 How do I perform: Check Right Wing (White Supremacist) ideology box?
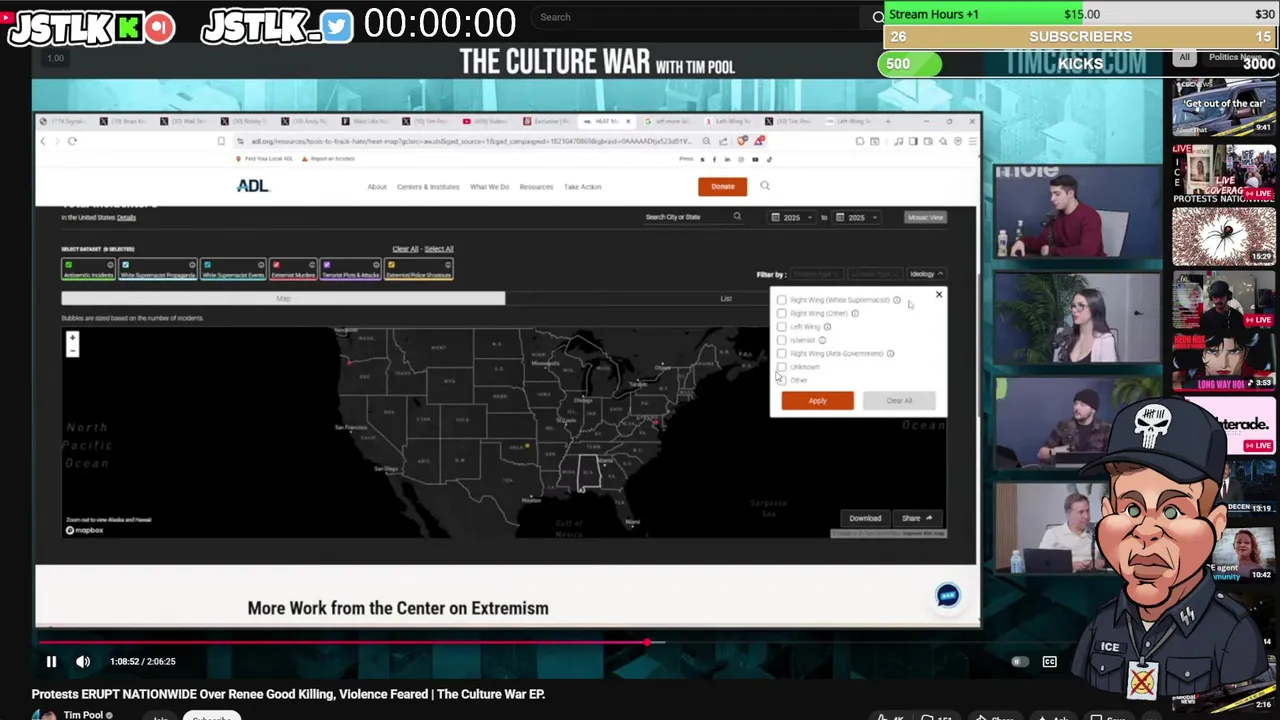tap(782, 300)
